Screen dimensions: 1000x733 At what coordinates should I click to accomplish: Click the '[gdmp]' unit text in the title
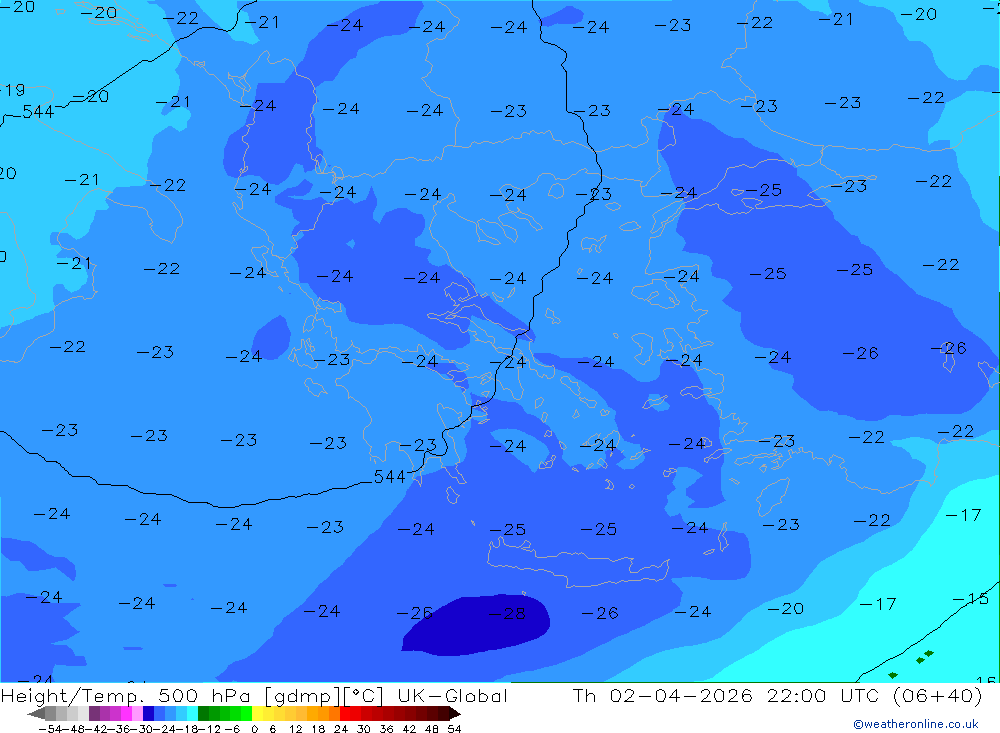(302, 696)
